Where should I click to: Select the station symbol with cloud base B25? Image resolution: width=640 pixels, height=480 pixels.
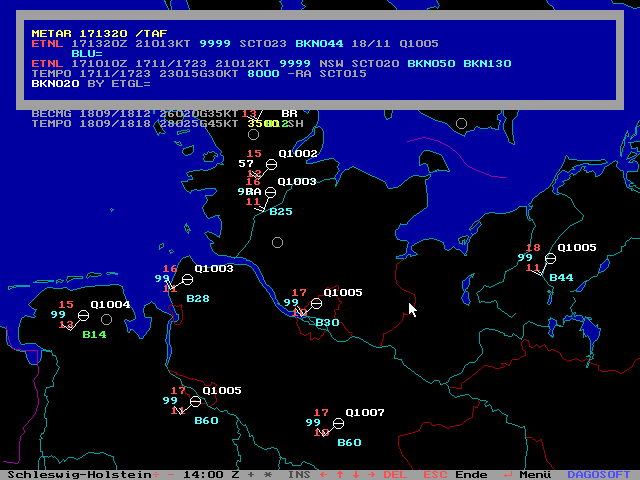click(269, 192)
